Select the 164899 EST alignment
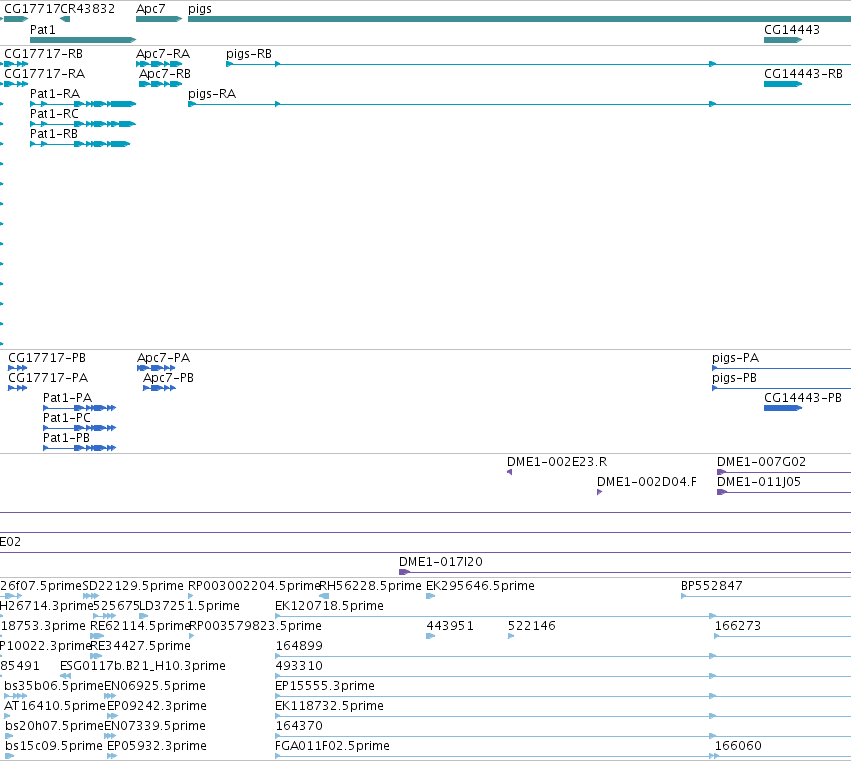This screenshot has width=851, height=761. (563, 656)
